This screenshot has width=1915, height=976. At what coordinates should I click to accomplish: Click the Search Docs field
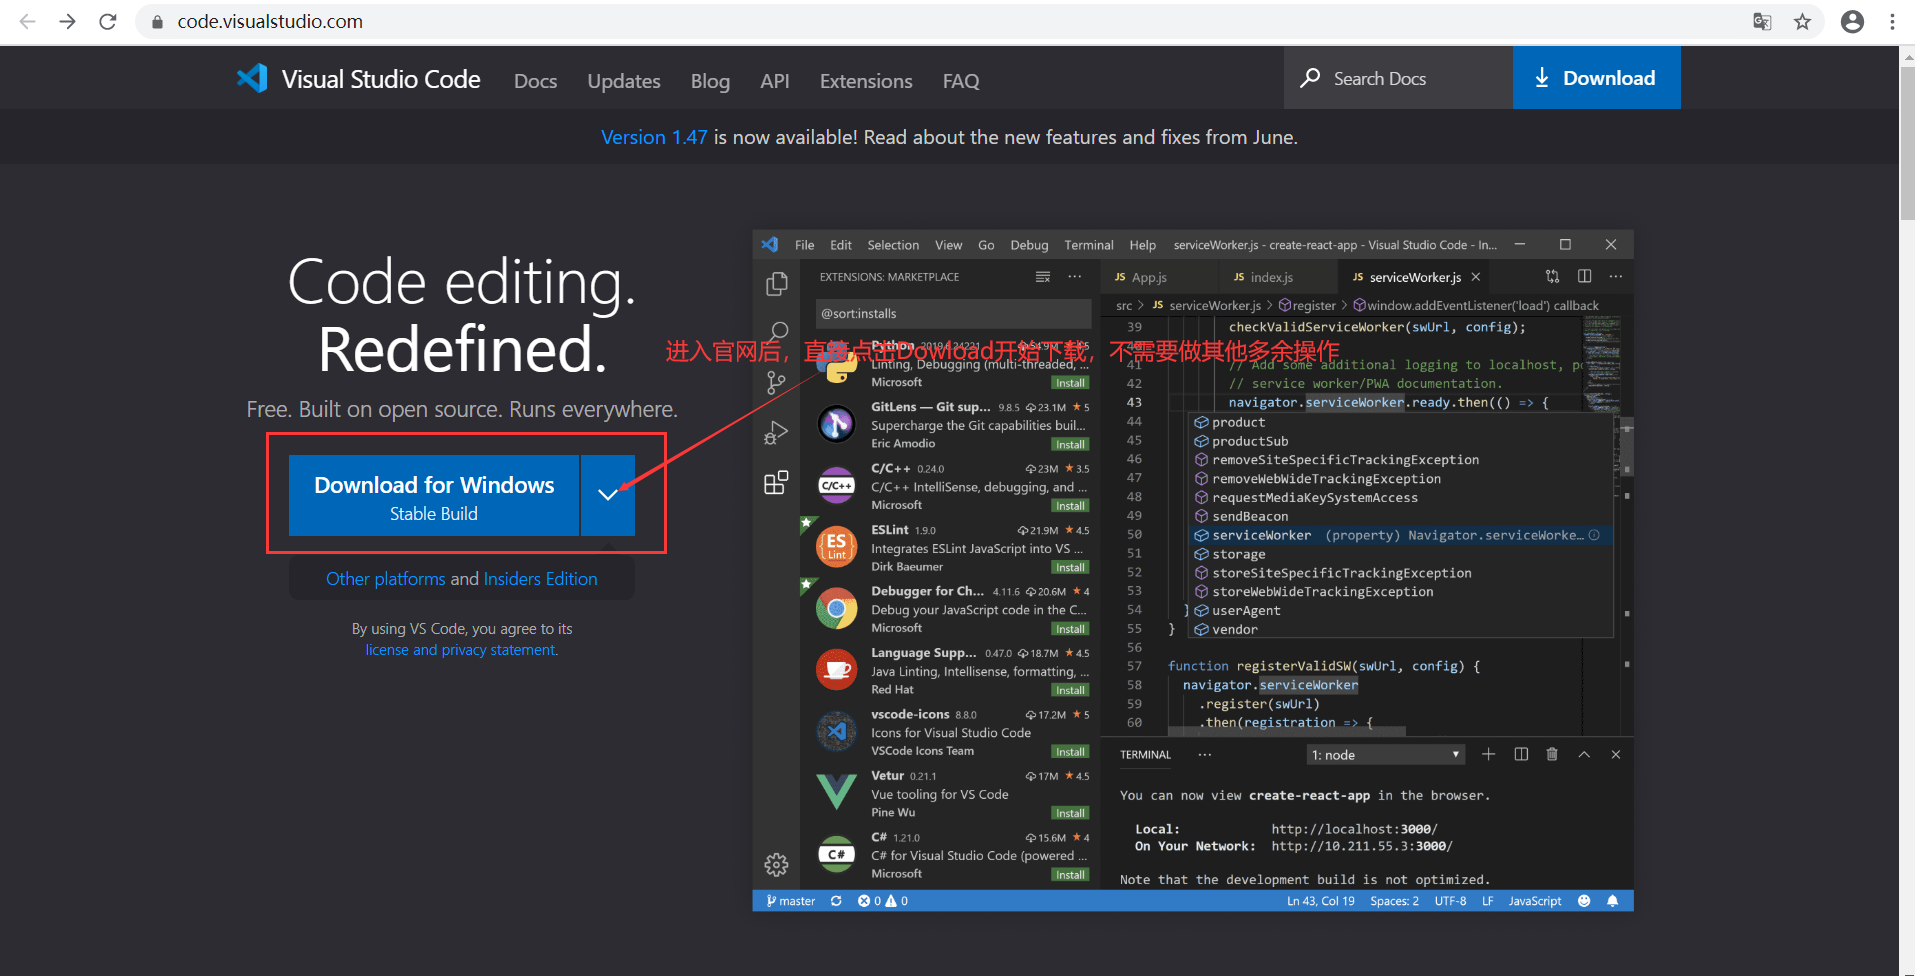[1398, 78]
